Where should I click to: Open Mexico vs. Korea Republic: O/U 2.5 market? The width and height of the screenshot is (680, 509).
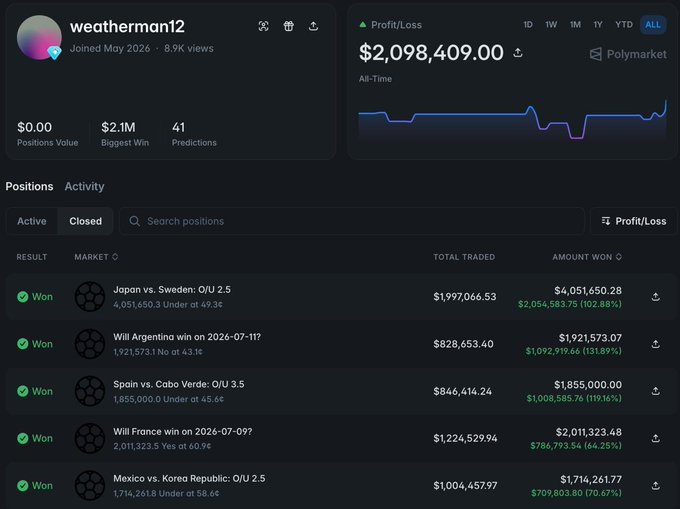[x=189, y=479]
